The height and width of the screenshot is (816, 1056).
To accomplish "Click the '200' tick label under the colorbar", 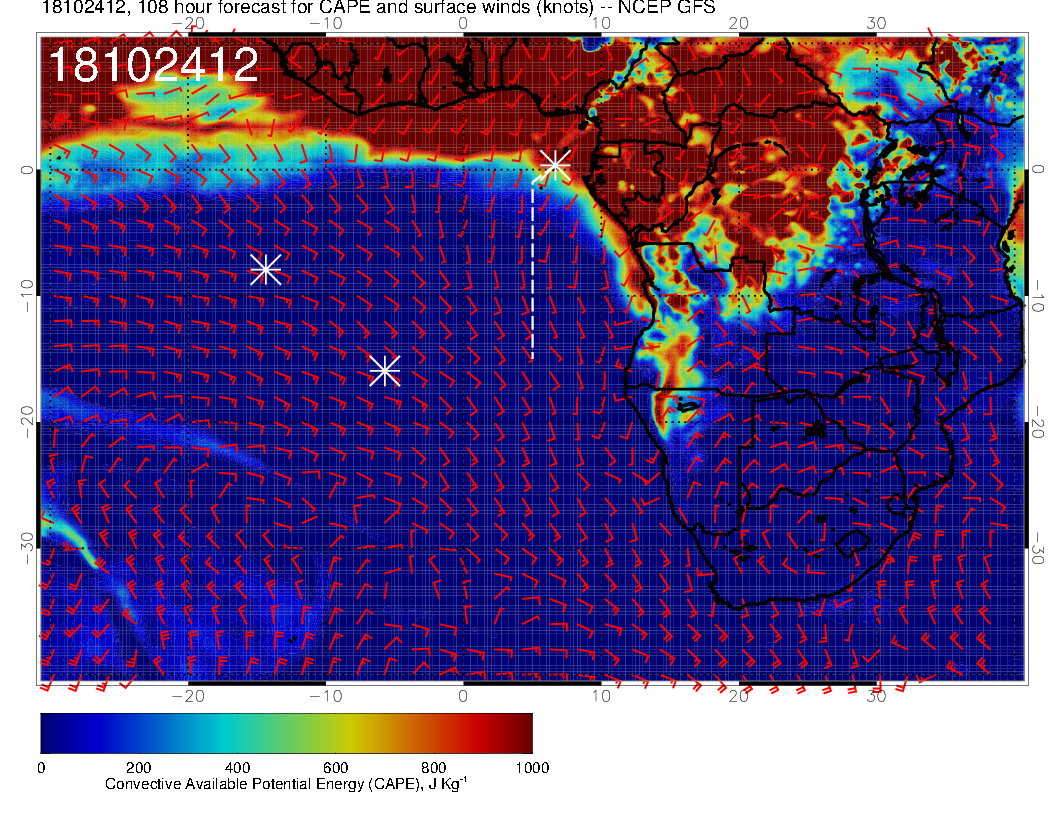I will (x=139, y=768).
